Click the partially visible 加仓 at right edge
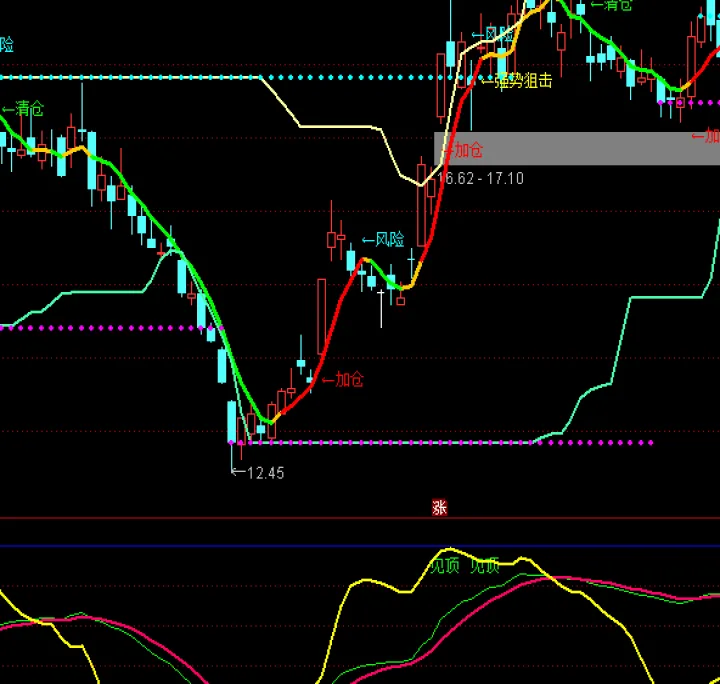Screen dimensions: 720x684 (706, 136)
